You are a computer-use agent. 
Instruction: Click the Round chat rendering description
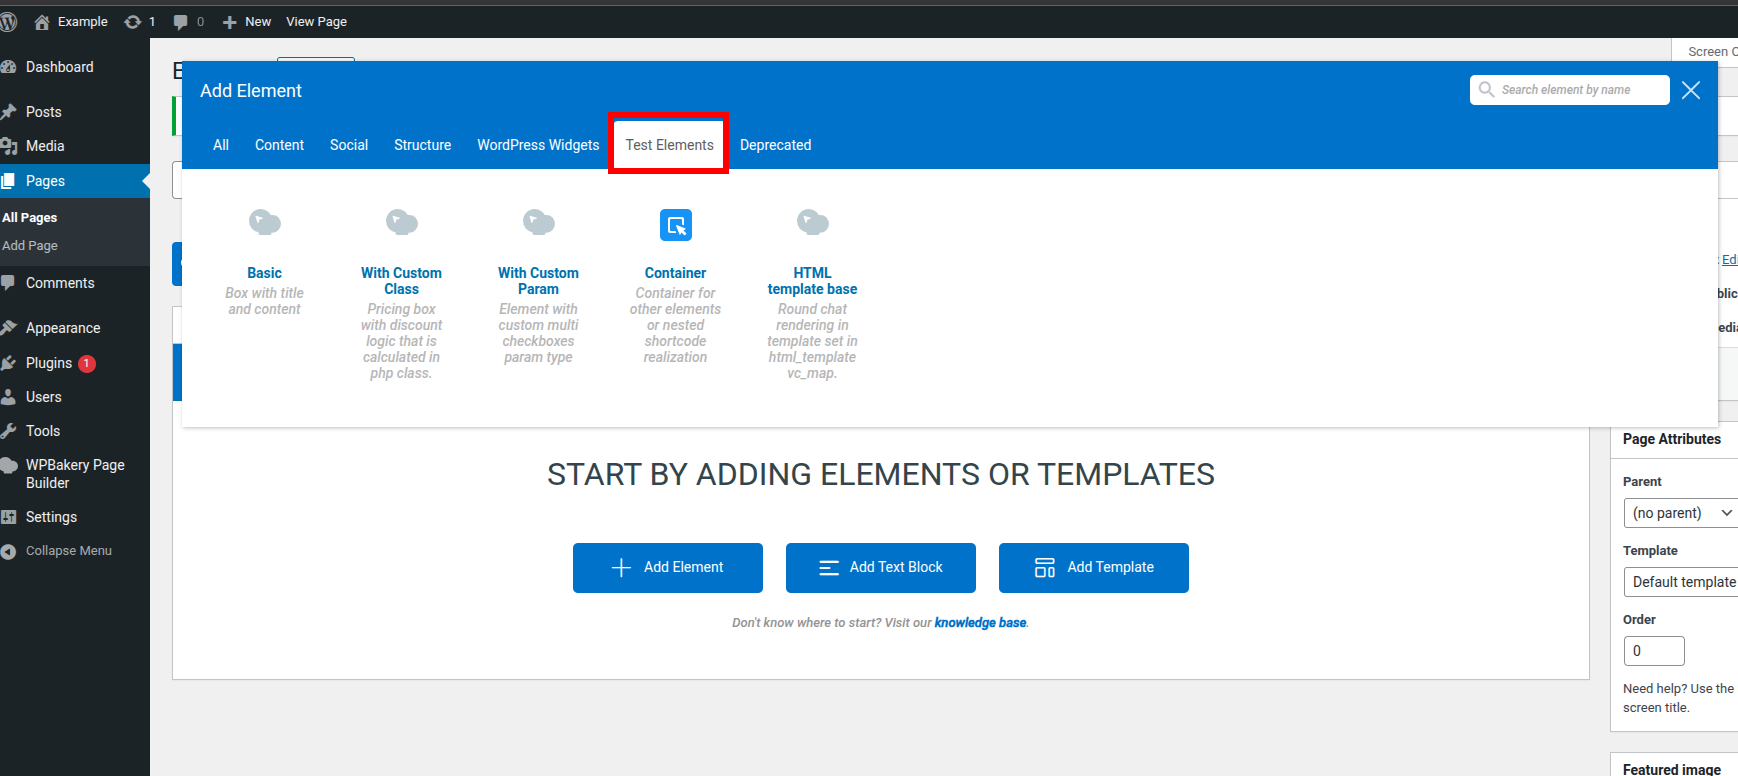pos(812,341)
